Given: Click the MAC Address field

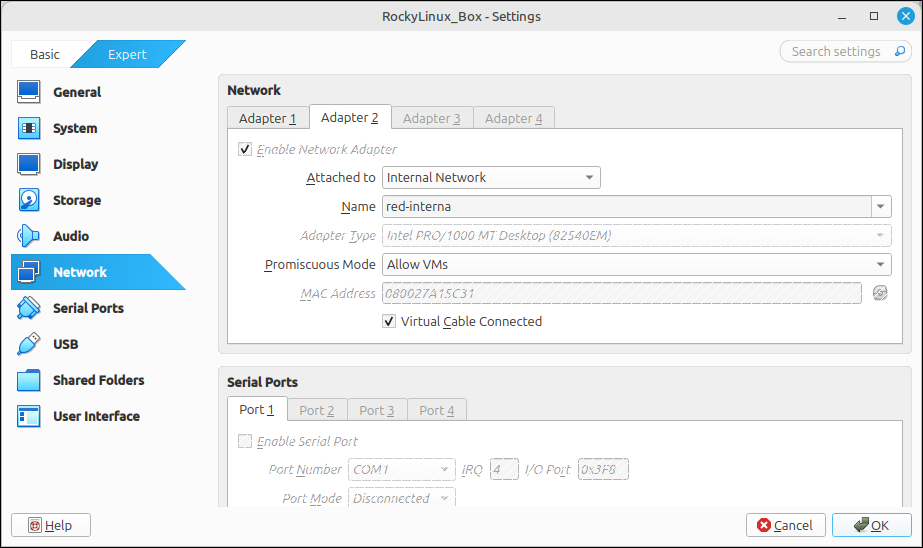Looking at the screenshot, I should click(622, 293).
